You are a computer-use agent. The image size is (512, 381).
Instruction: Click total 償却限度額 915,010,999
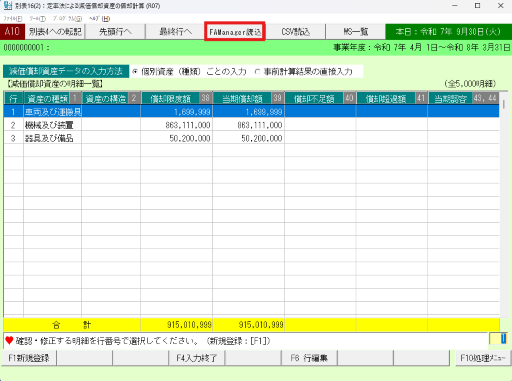(x=189, y=325)
